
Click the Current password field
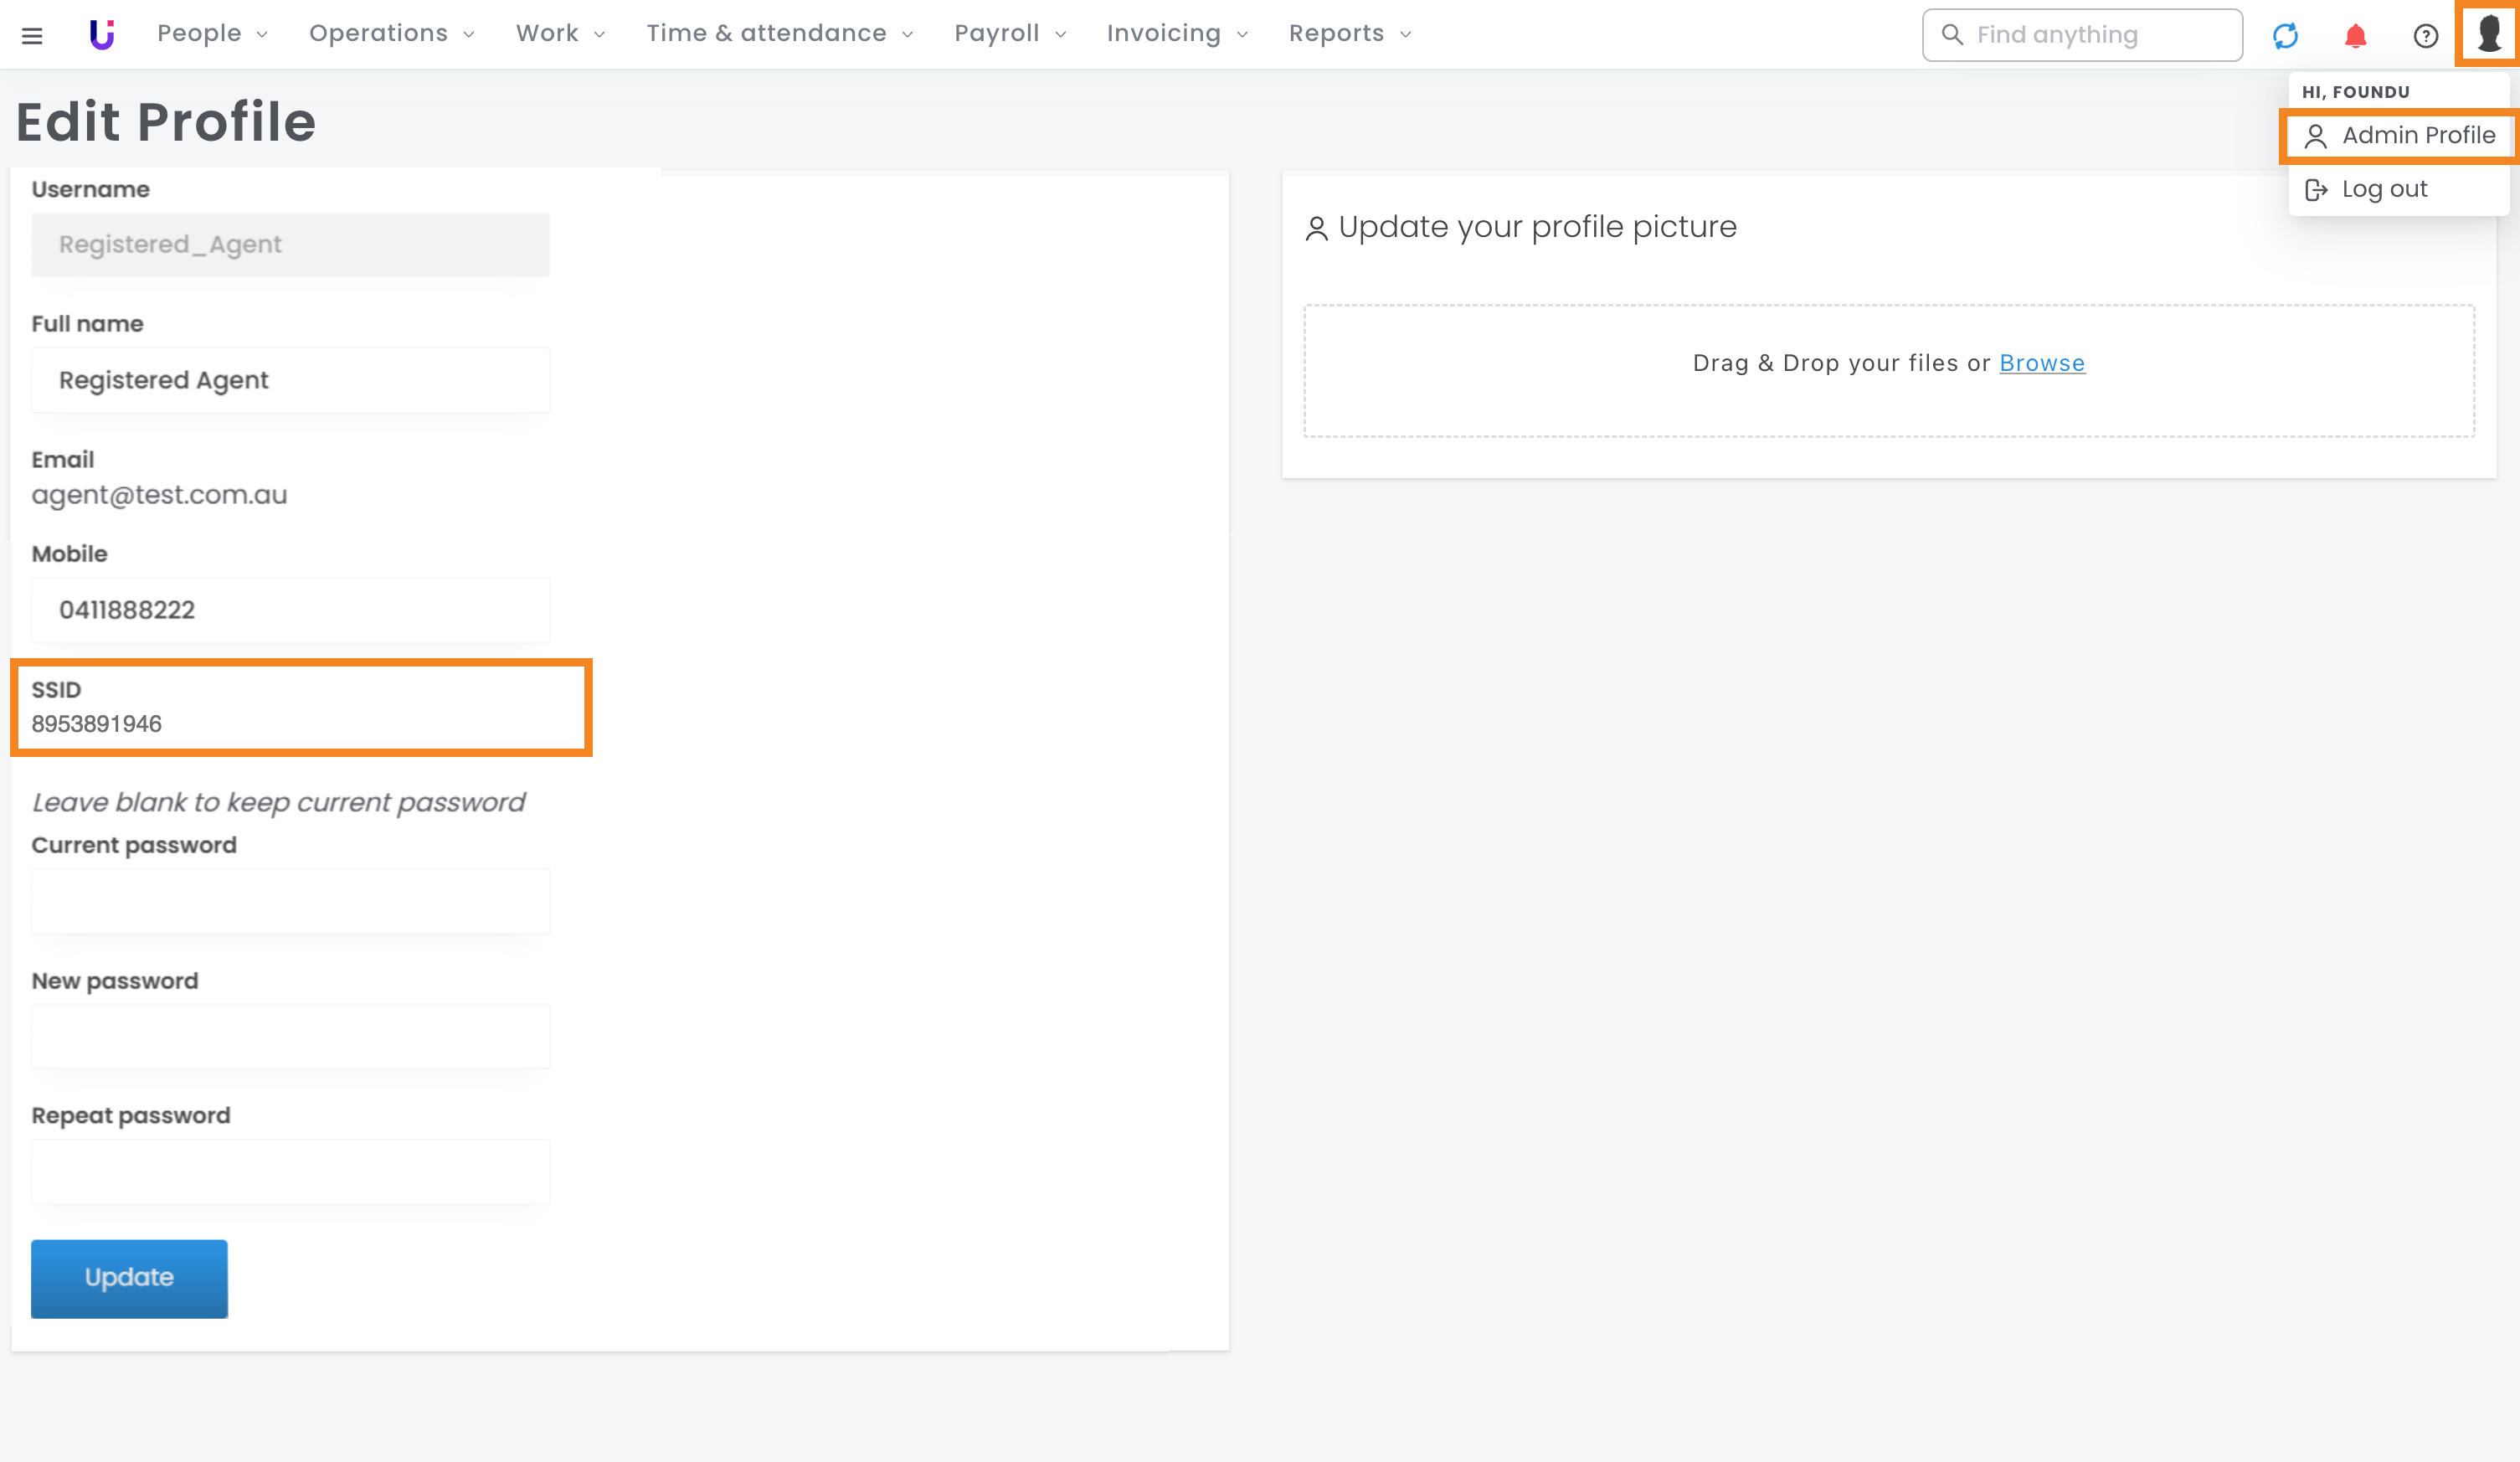pyautogui.click(x=290, y=901)
